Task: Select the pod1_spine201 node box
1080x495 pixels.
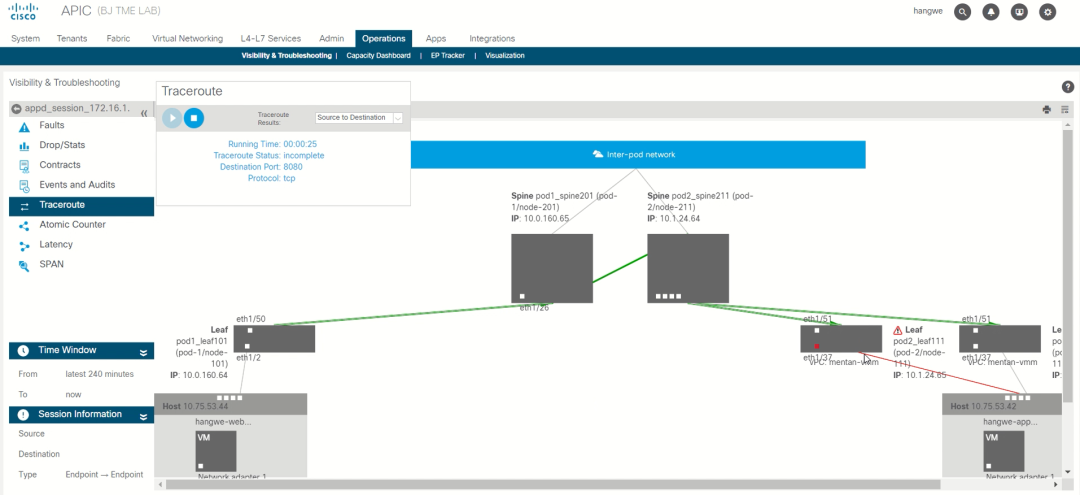Action: 551,268
